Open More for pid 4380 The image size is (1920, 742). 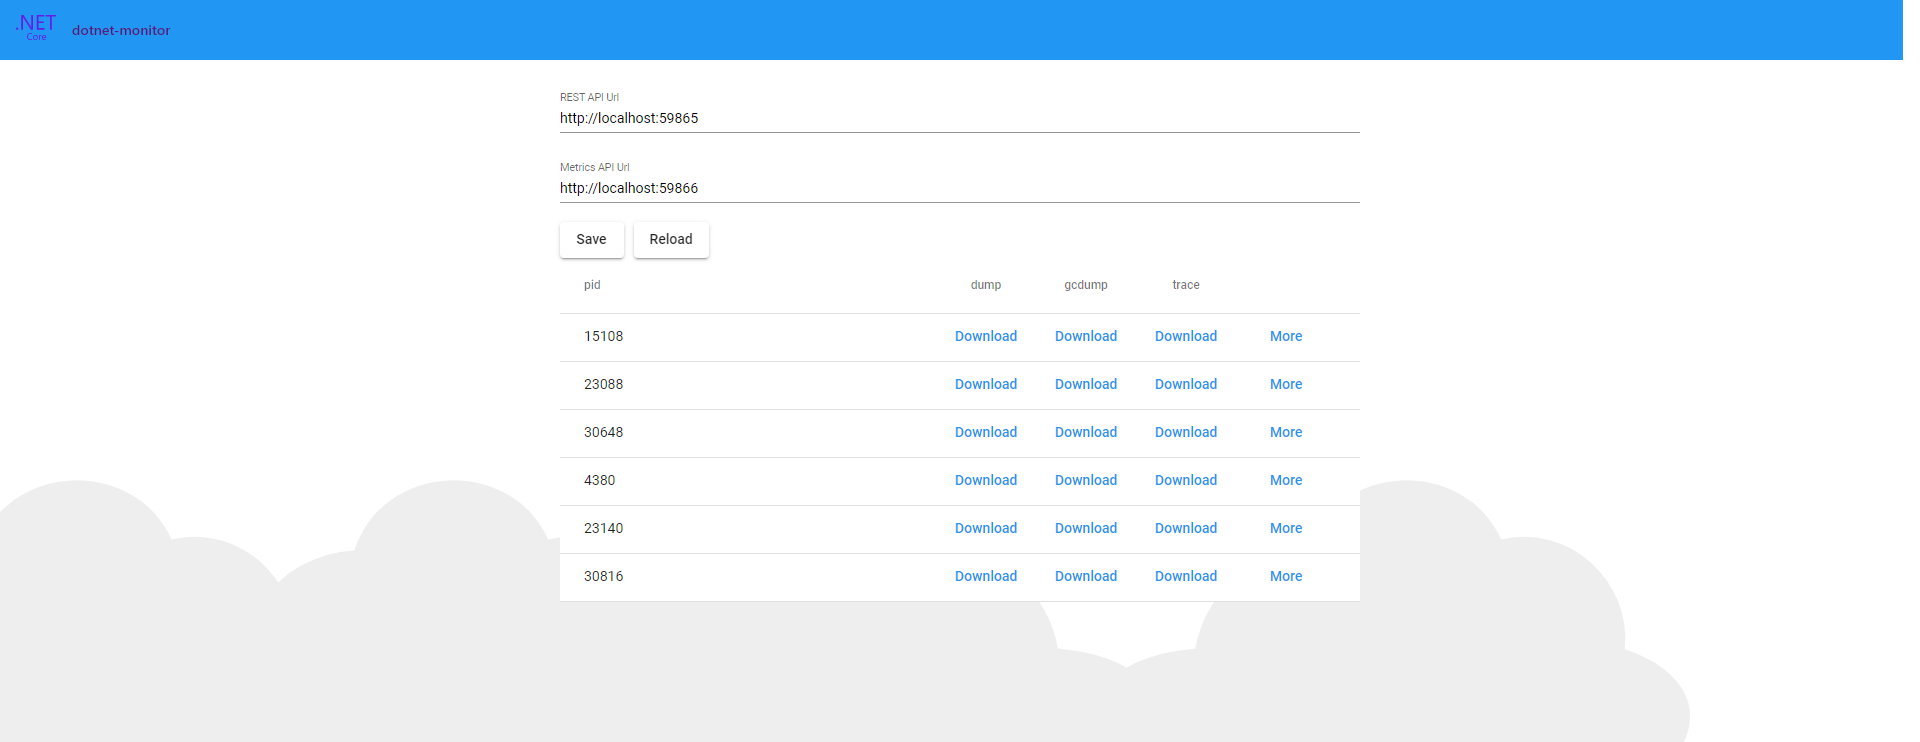pyautogui.click(x=1286, y=481)
